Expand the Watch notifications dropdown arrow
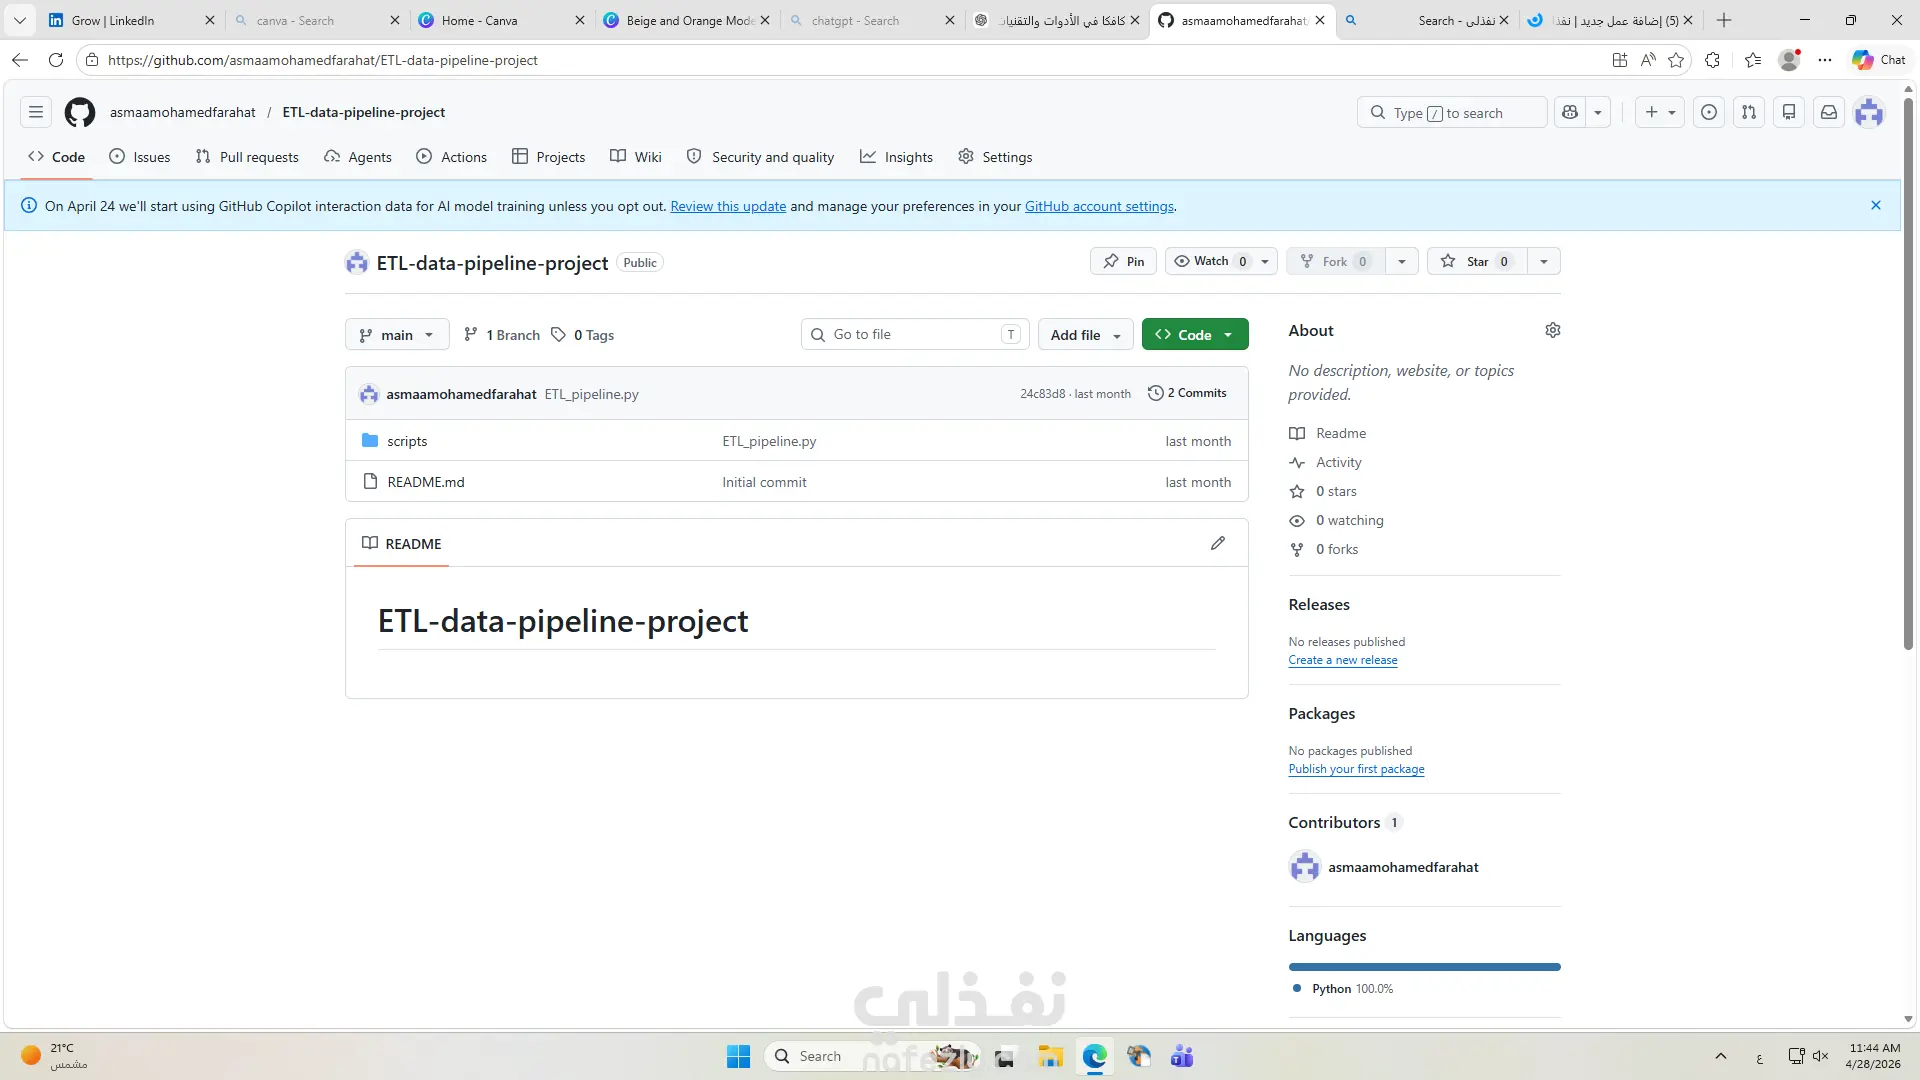 pos(1265,261)
